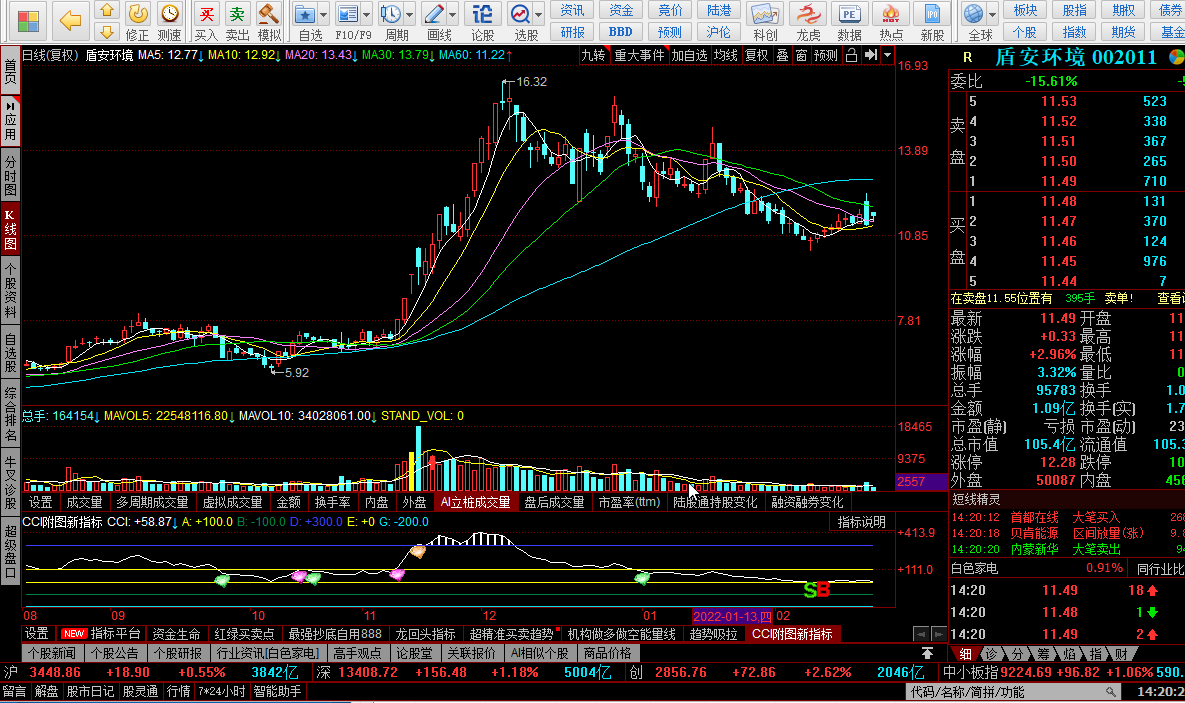Open the 智能助手 status bar item

click(x=277, y=691)
